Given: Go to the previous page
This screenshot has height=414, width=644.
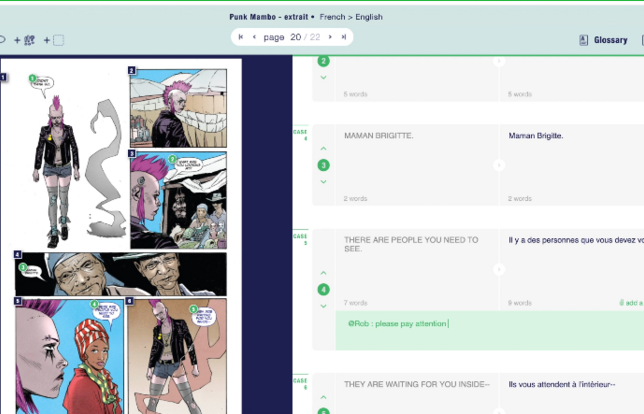Looking at the screenshot, I should click(255, 37).
